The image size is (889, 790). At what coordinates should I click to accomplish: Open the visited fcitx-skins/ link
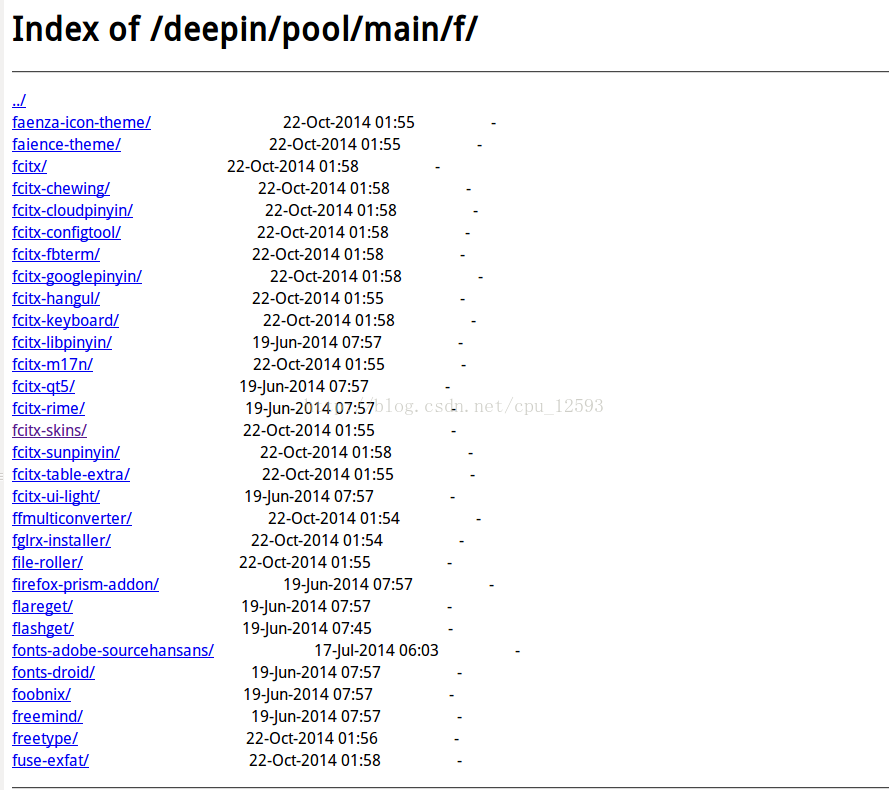click(x=49, y=431)
